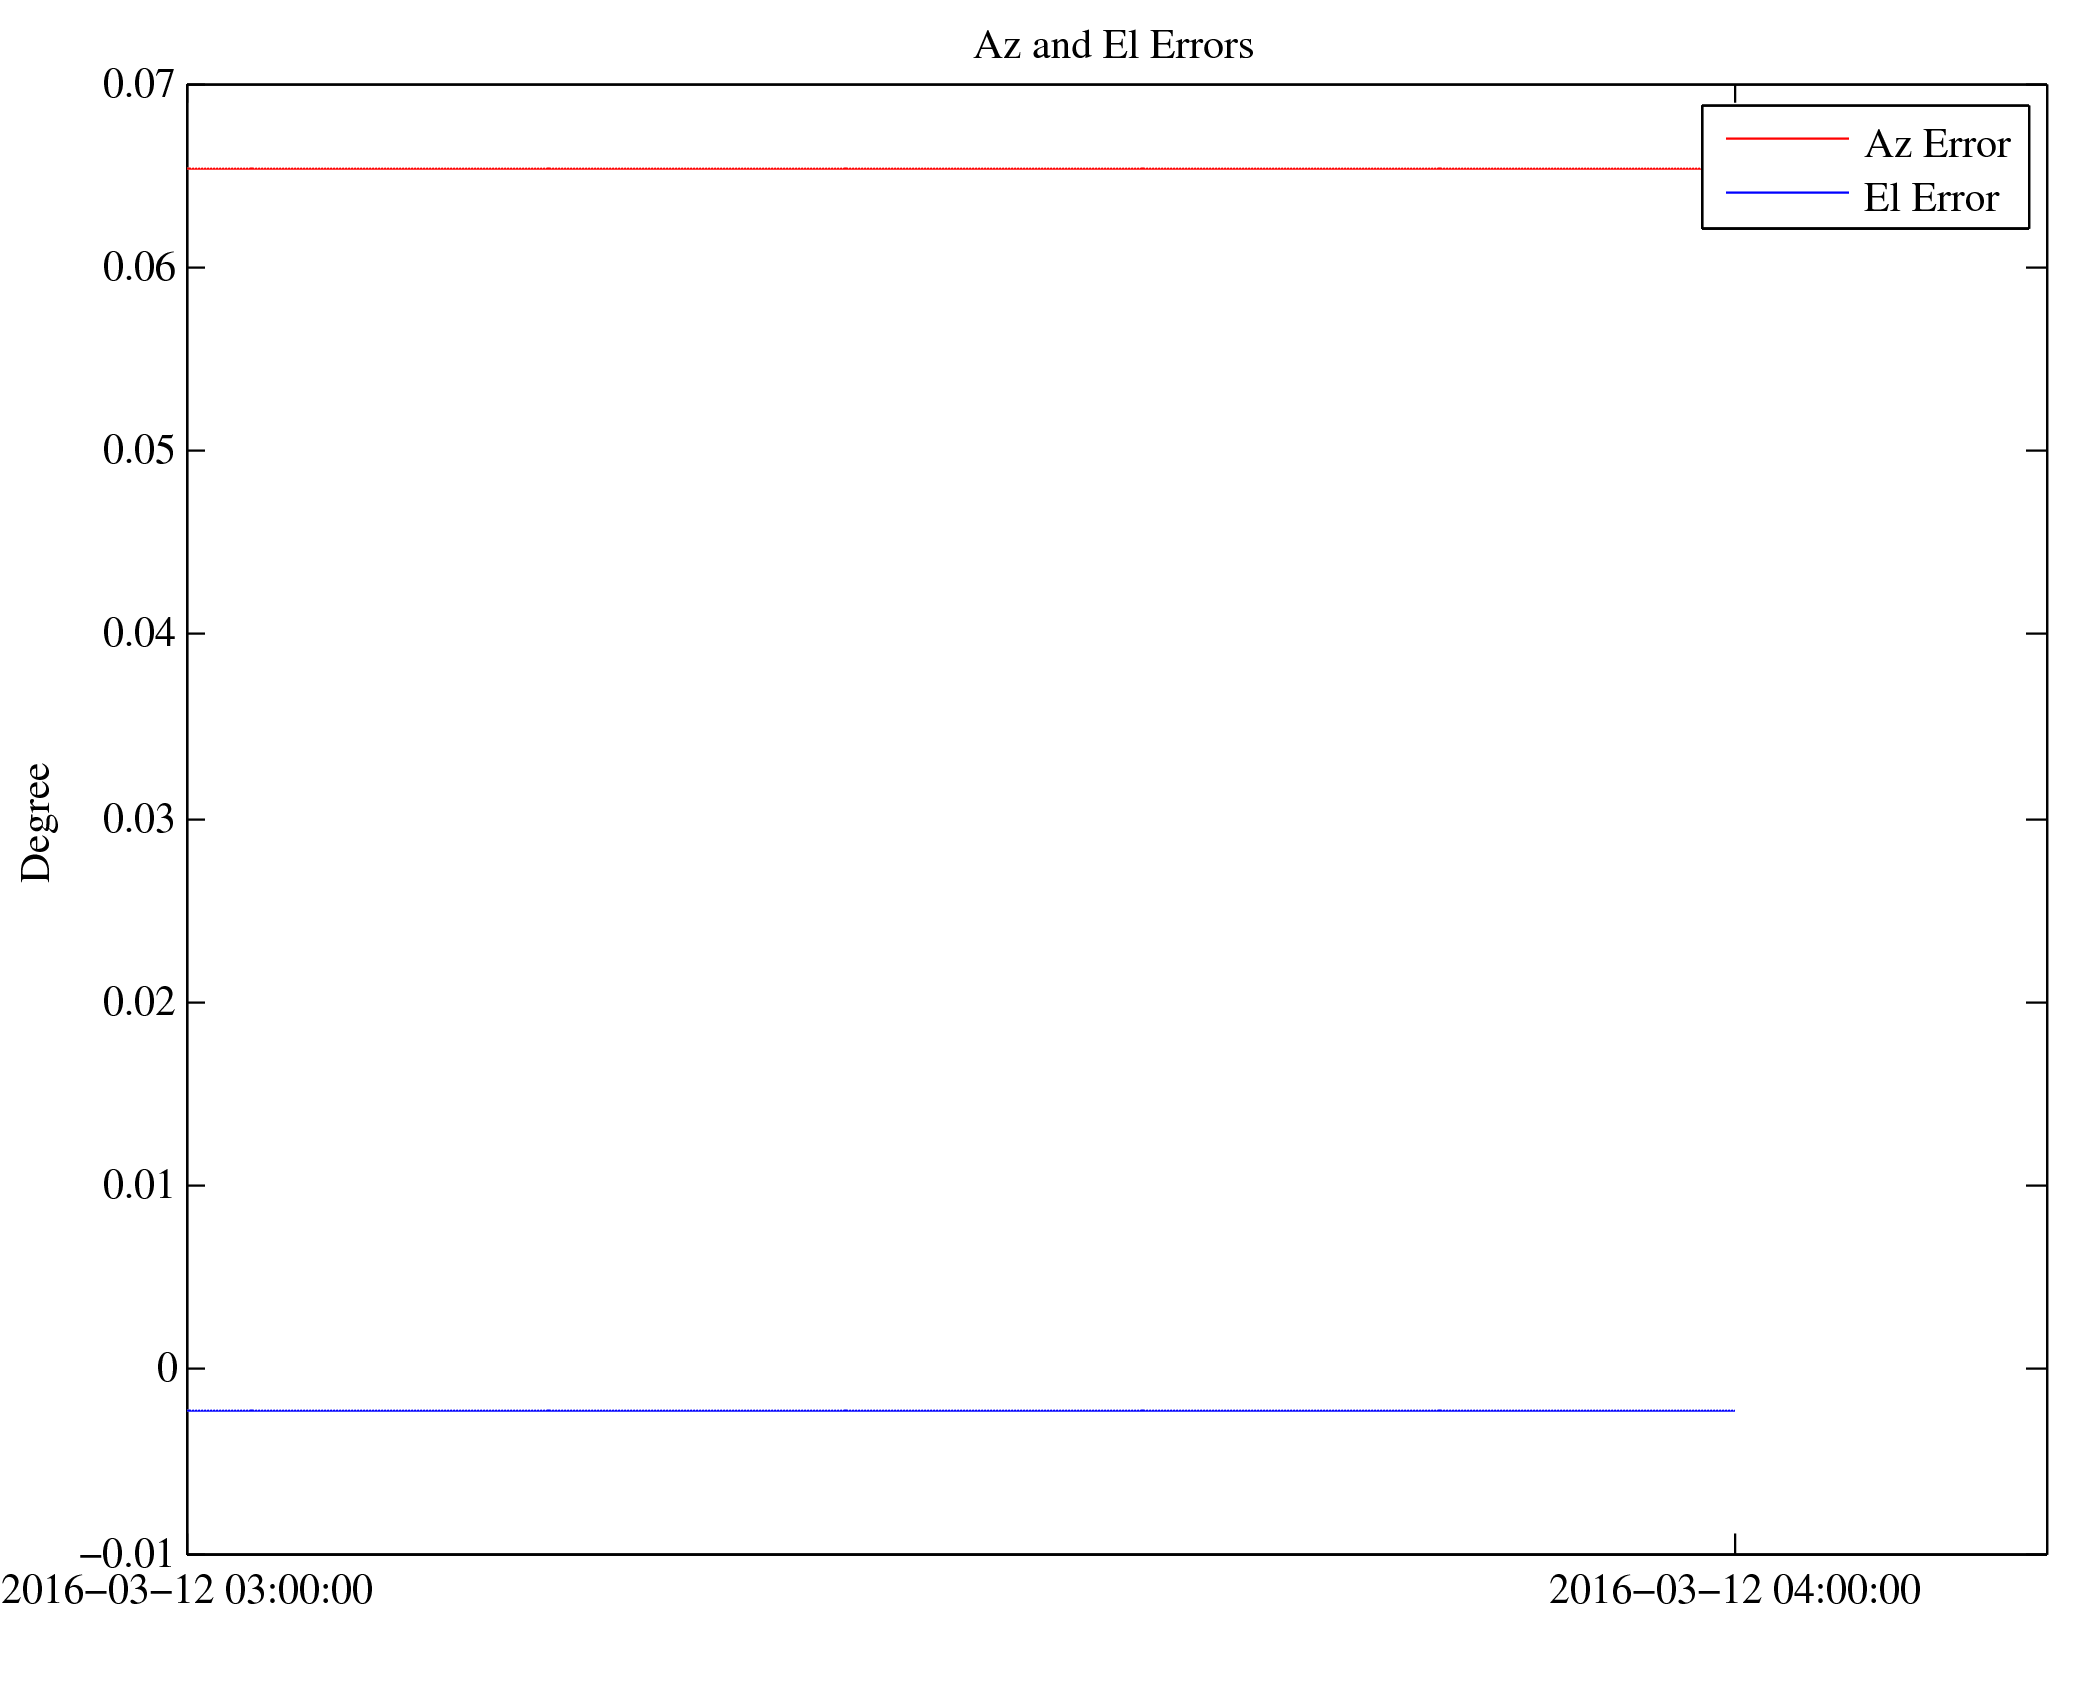The width and height of the screenshot is (2075, 1683).
Task: Click the 0.07 y-axis tick label
Action: click(138, 84)
